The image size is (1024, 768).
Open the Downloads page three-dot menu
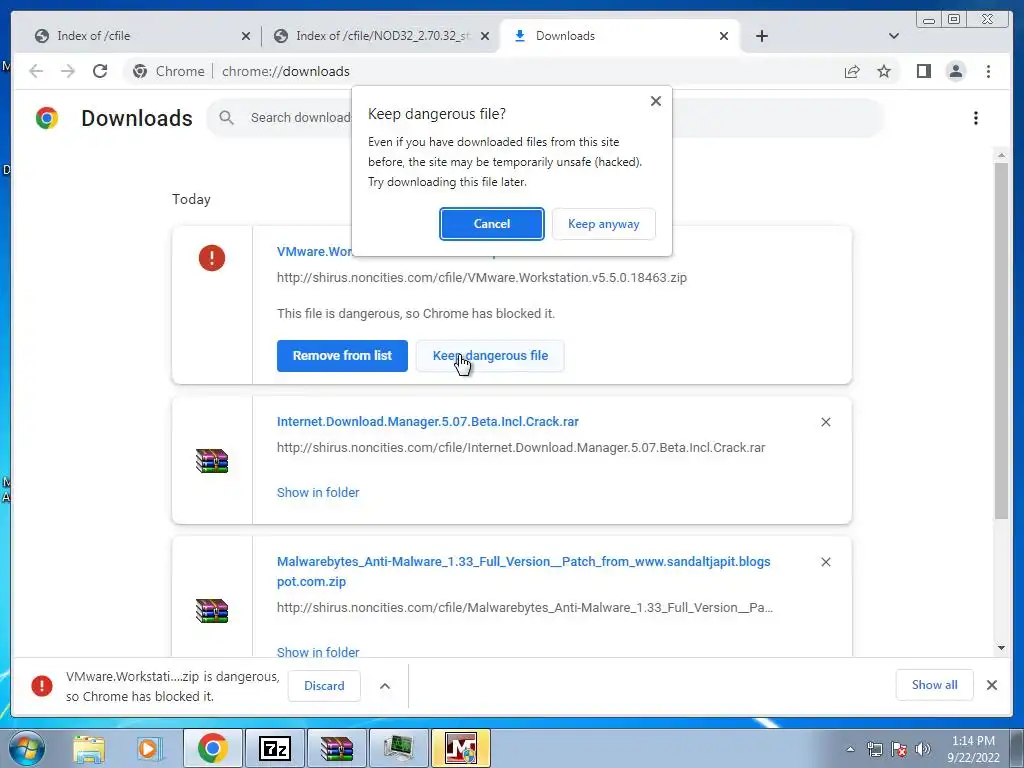(976, 118)
